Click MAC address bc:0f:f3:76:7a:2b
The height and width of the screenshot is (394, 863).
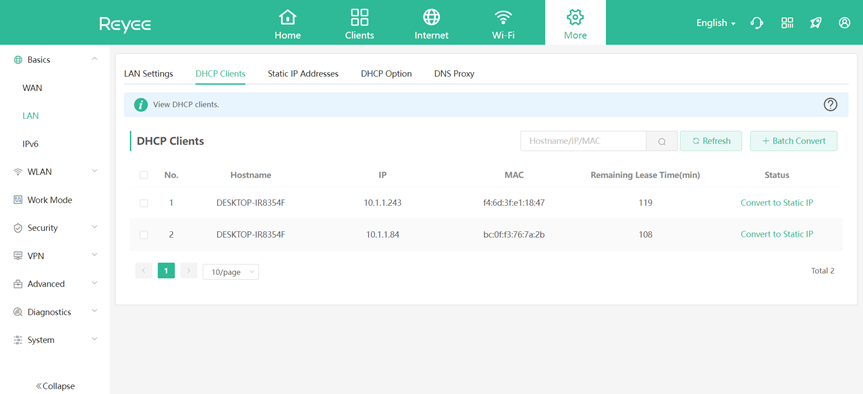514,235
